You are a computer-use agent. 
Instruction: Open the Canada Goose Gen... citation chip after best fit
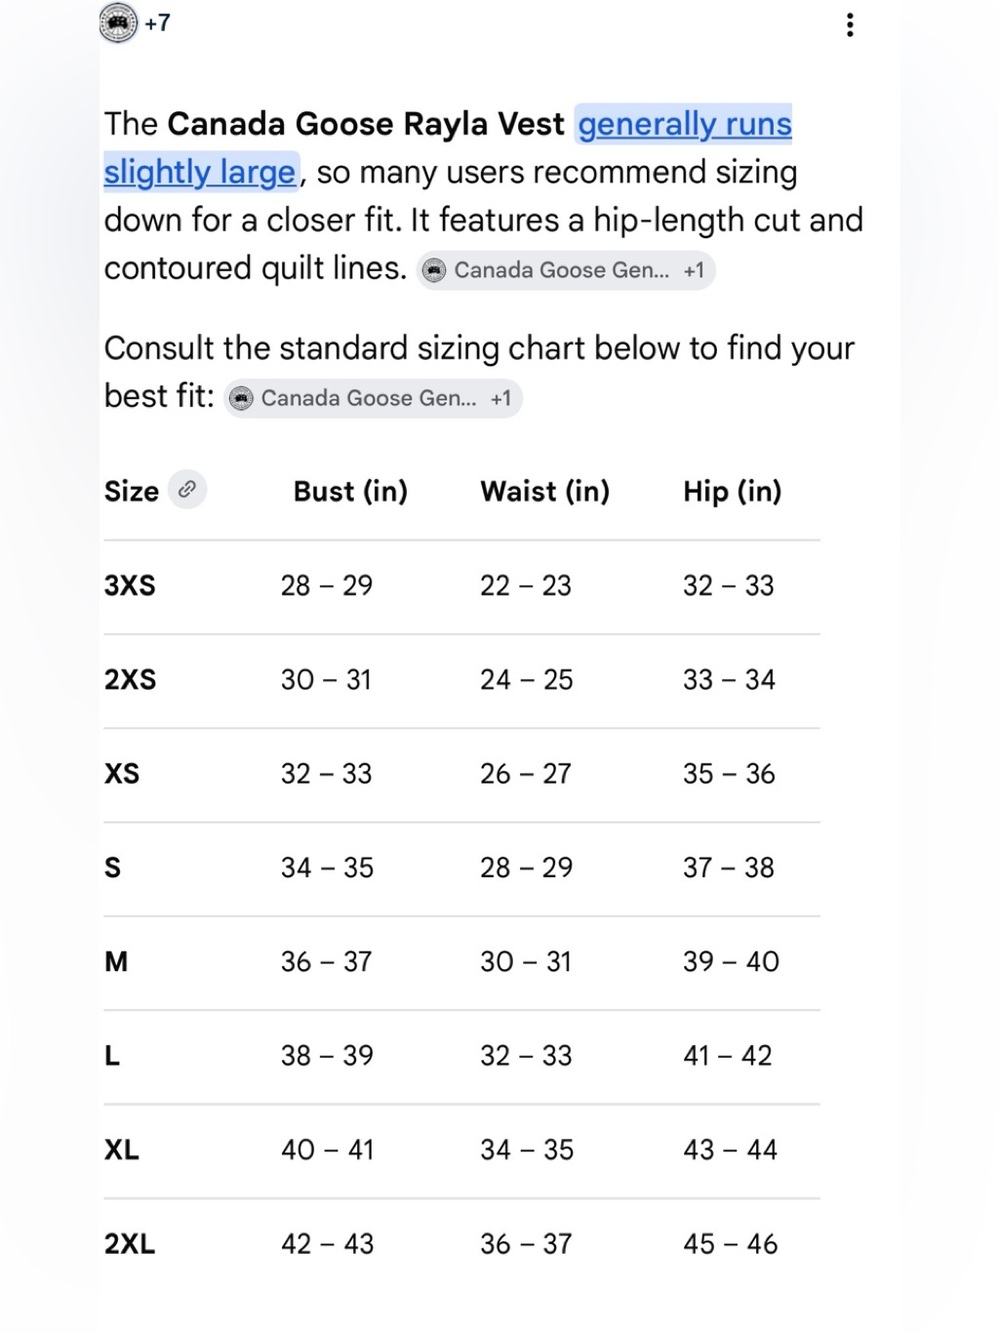(373, 398)
